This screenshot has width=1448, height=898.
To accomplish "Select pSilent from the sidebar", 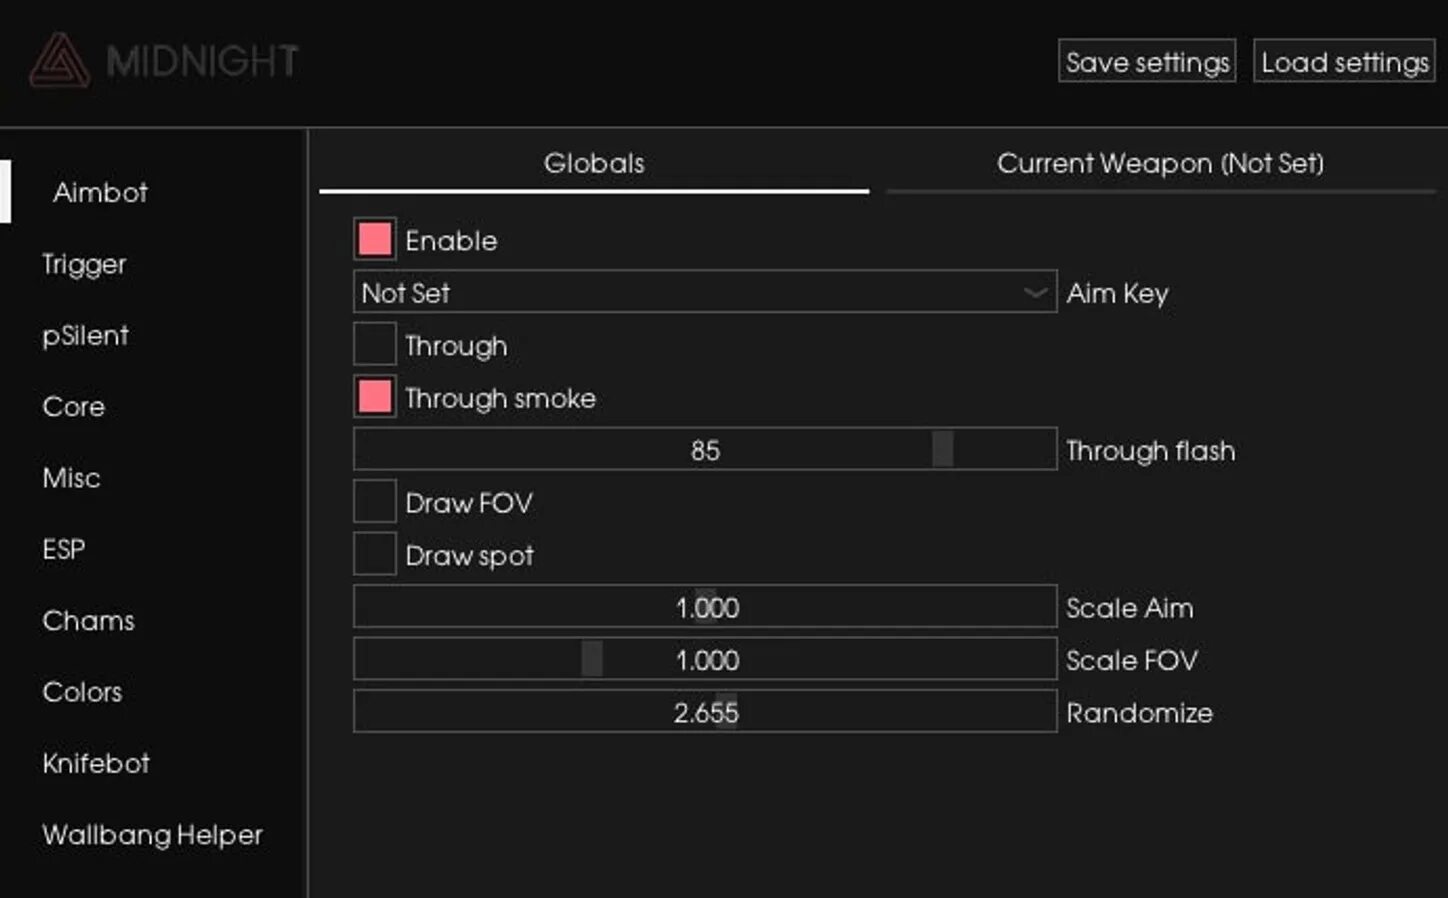I will tap(85, 335).
